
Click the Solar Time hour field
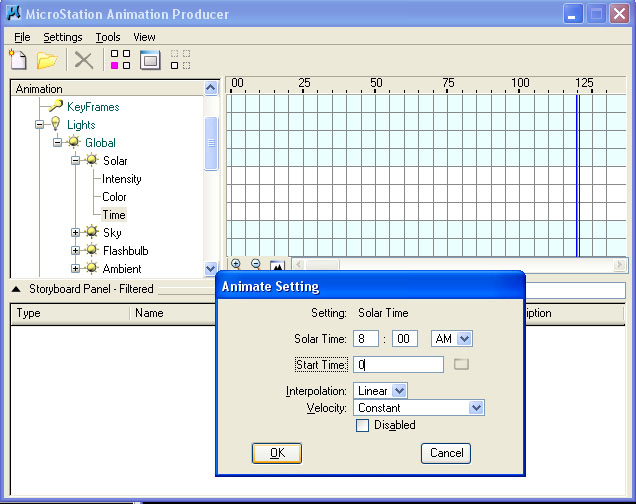[366, 339]
